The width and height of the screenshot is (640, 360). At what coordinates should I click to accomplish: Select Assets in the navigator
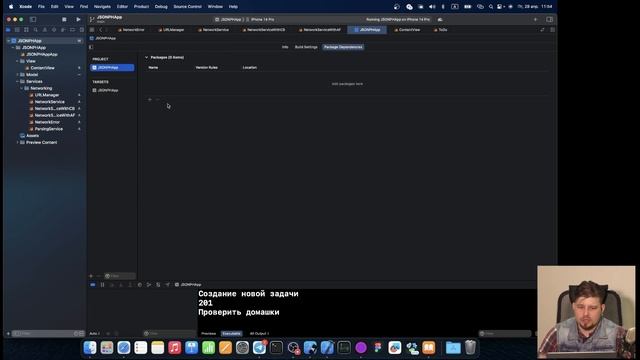(x=32, y=136)
